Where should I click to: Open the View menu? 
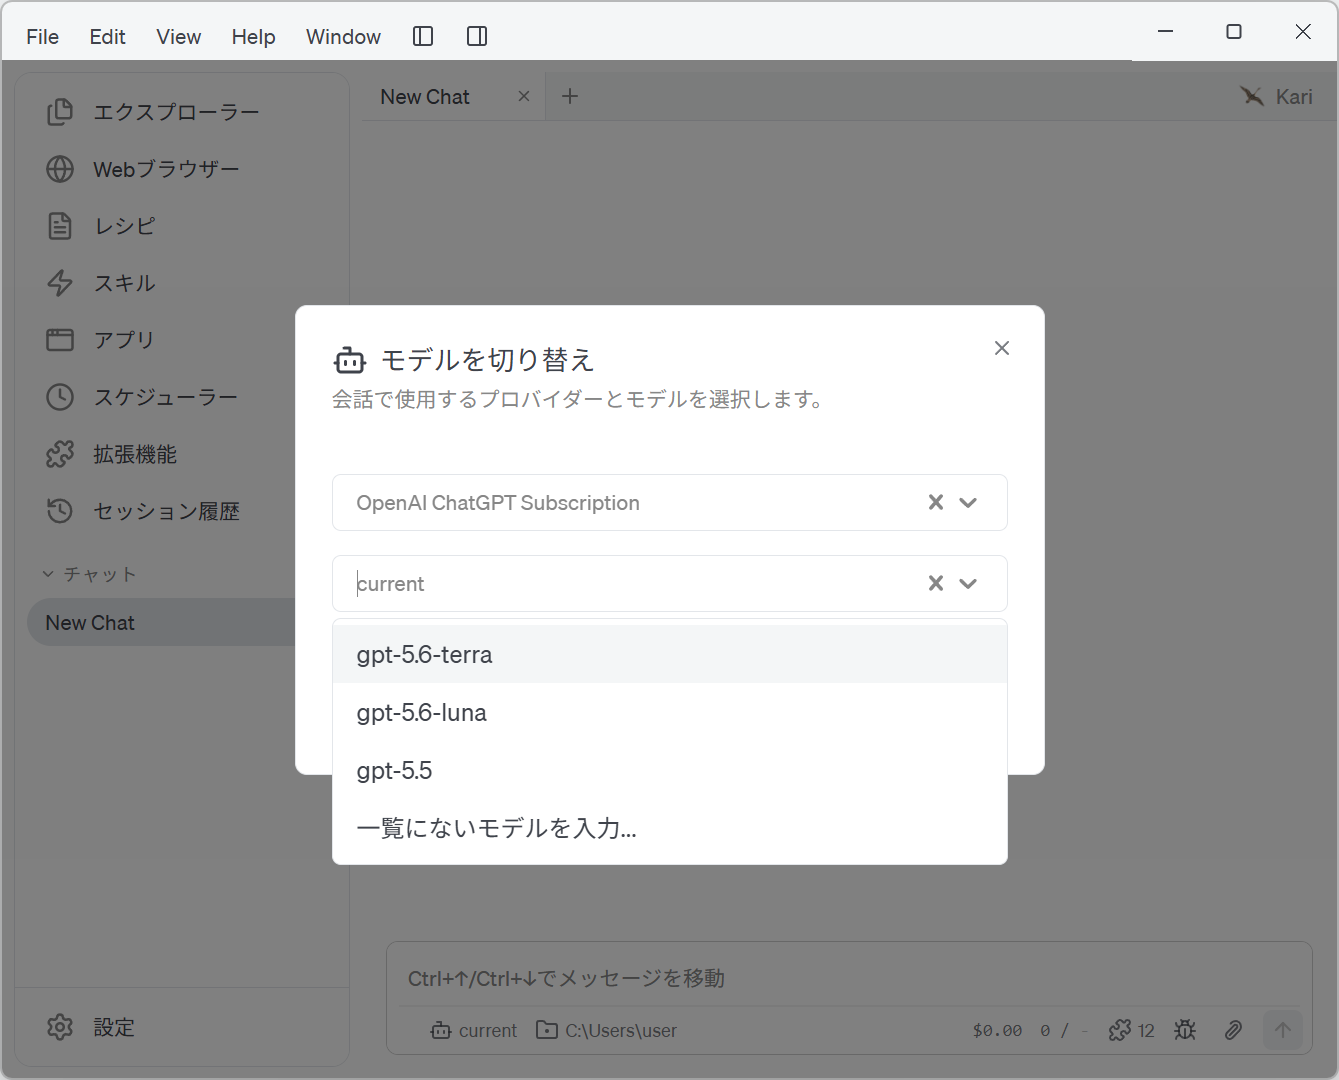(x=179, y=36)
